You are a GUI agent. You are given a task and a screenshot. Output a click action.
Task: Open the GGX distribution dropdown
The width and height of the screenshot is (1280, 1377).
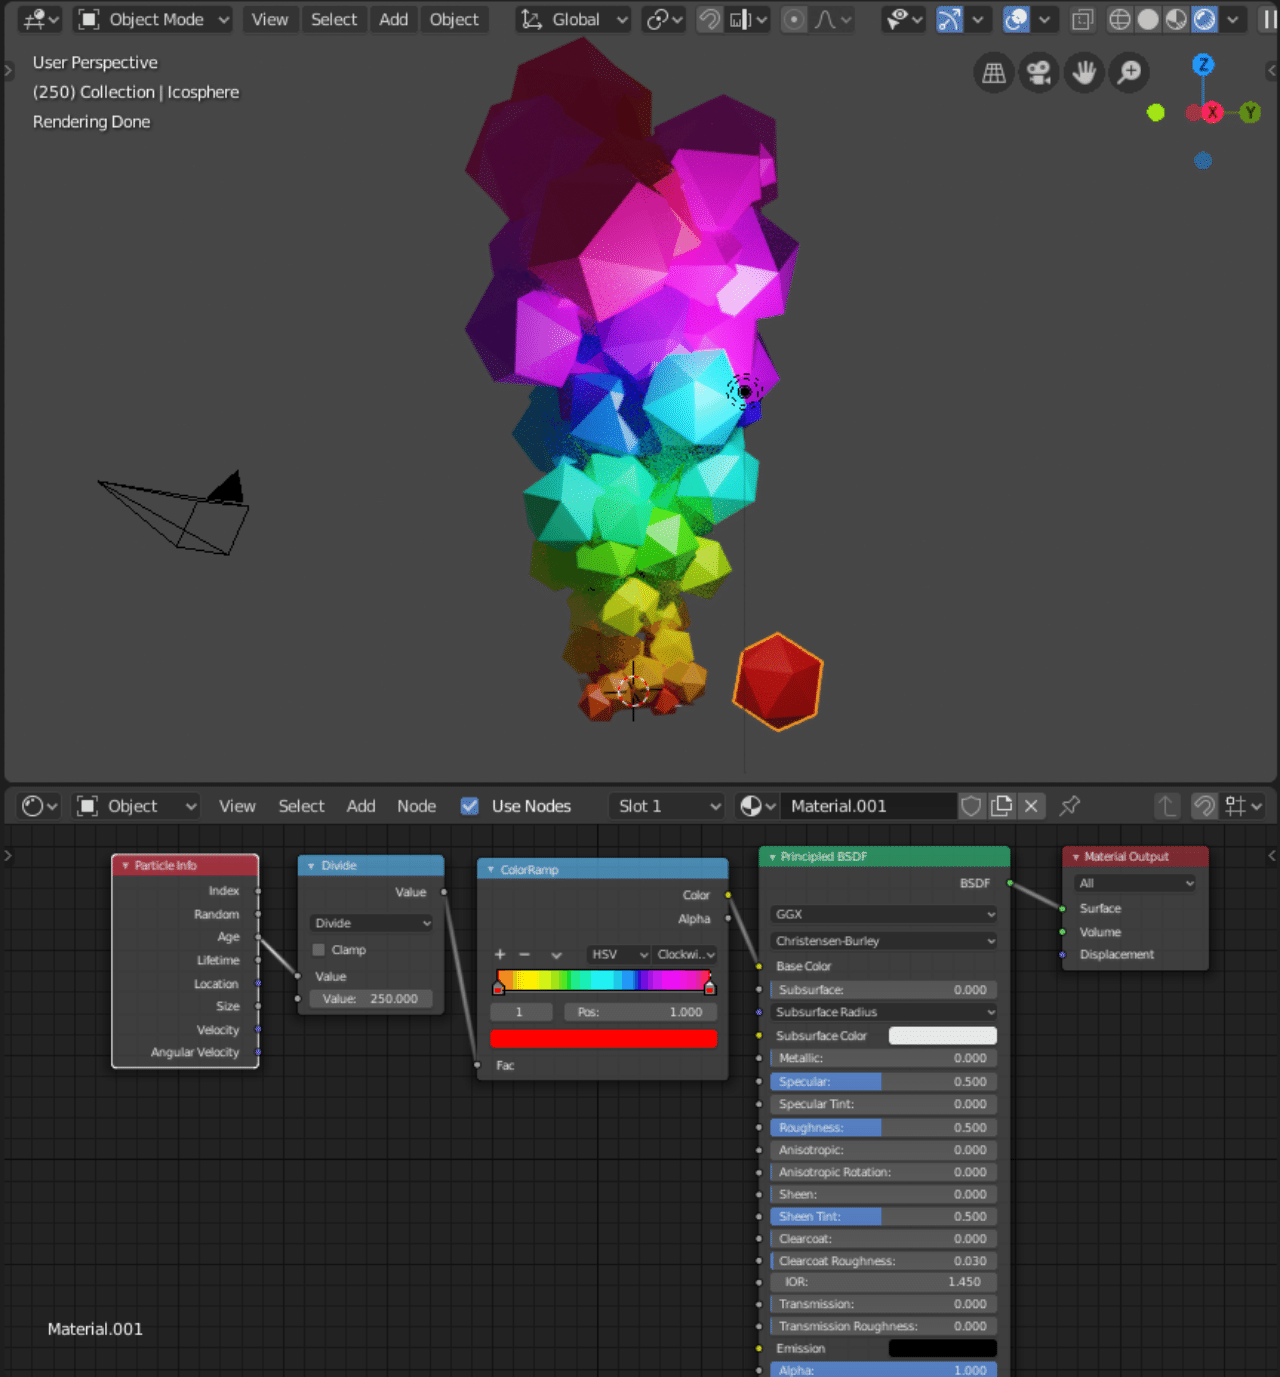[884, 914]
